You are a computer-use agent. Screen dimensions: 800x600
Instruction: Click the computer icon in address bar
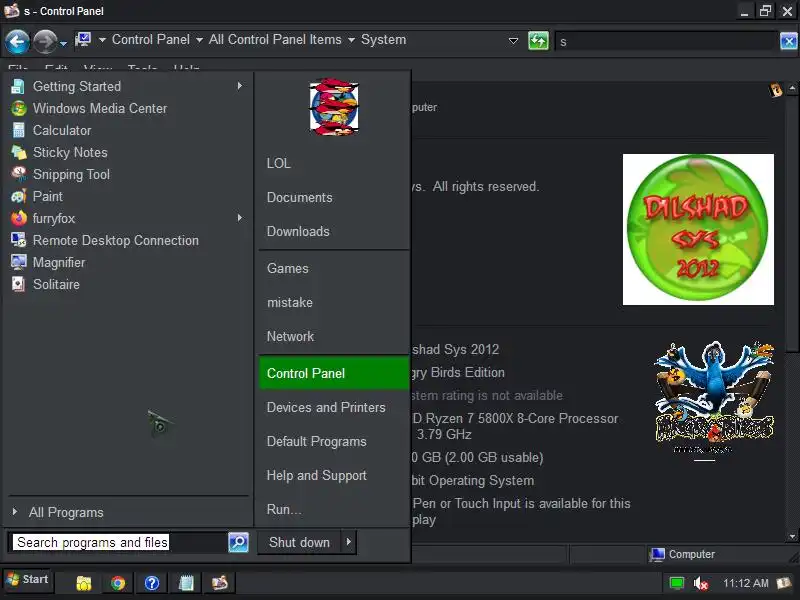click(x=83, y=39)
